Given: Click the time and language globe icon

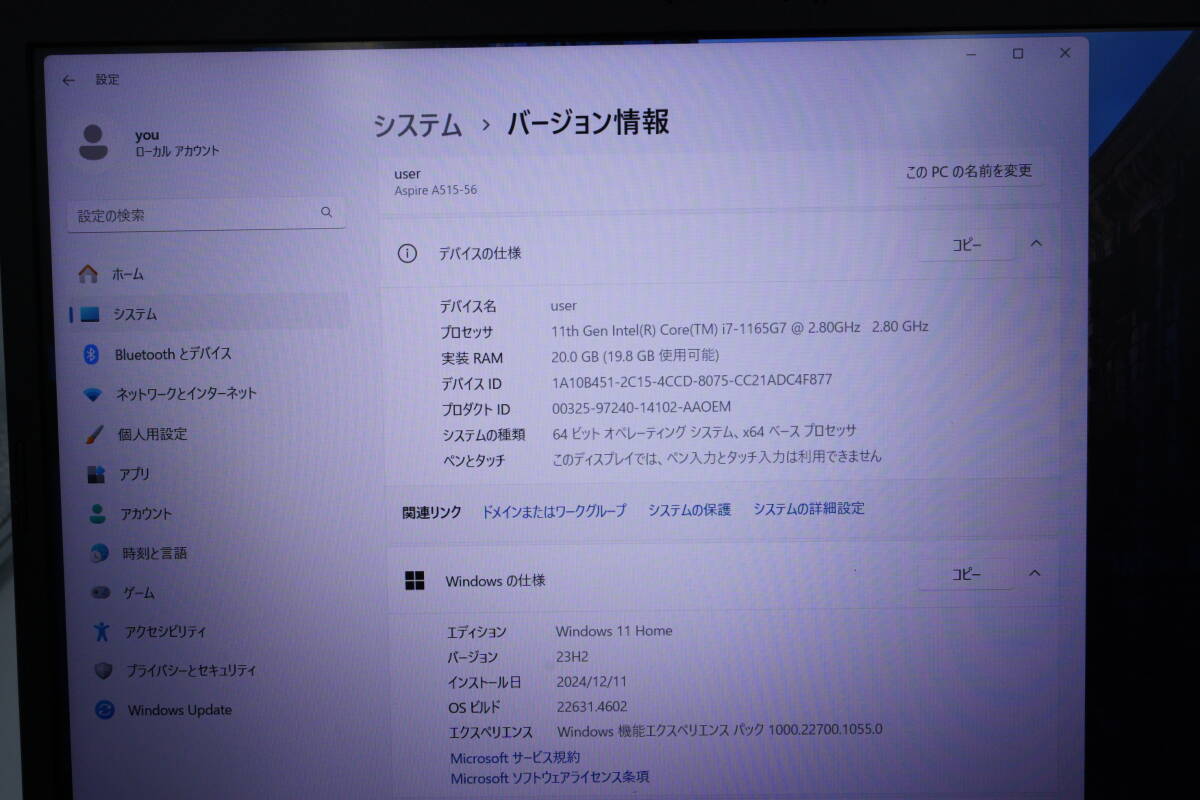Looking at the screenshot, I should [x=99, y=553].
